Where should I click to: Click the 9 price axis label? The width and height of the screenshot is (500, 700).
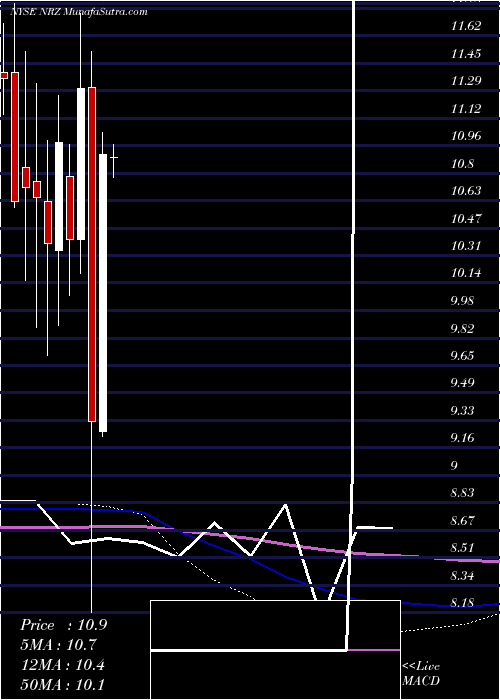[454, 466]
